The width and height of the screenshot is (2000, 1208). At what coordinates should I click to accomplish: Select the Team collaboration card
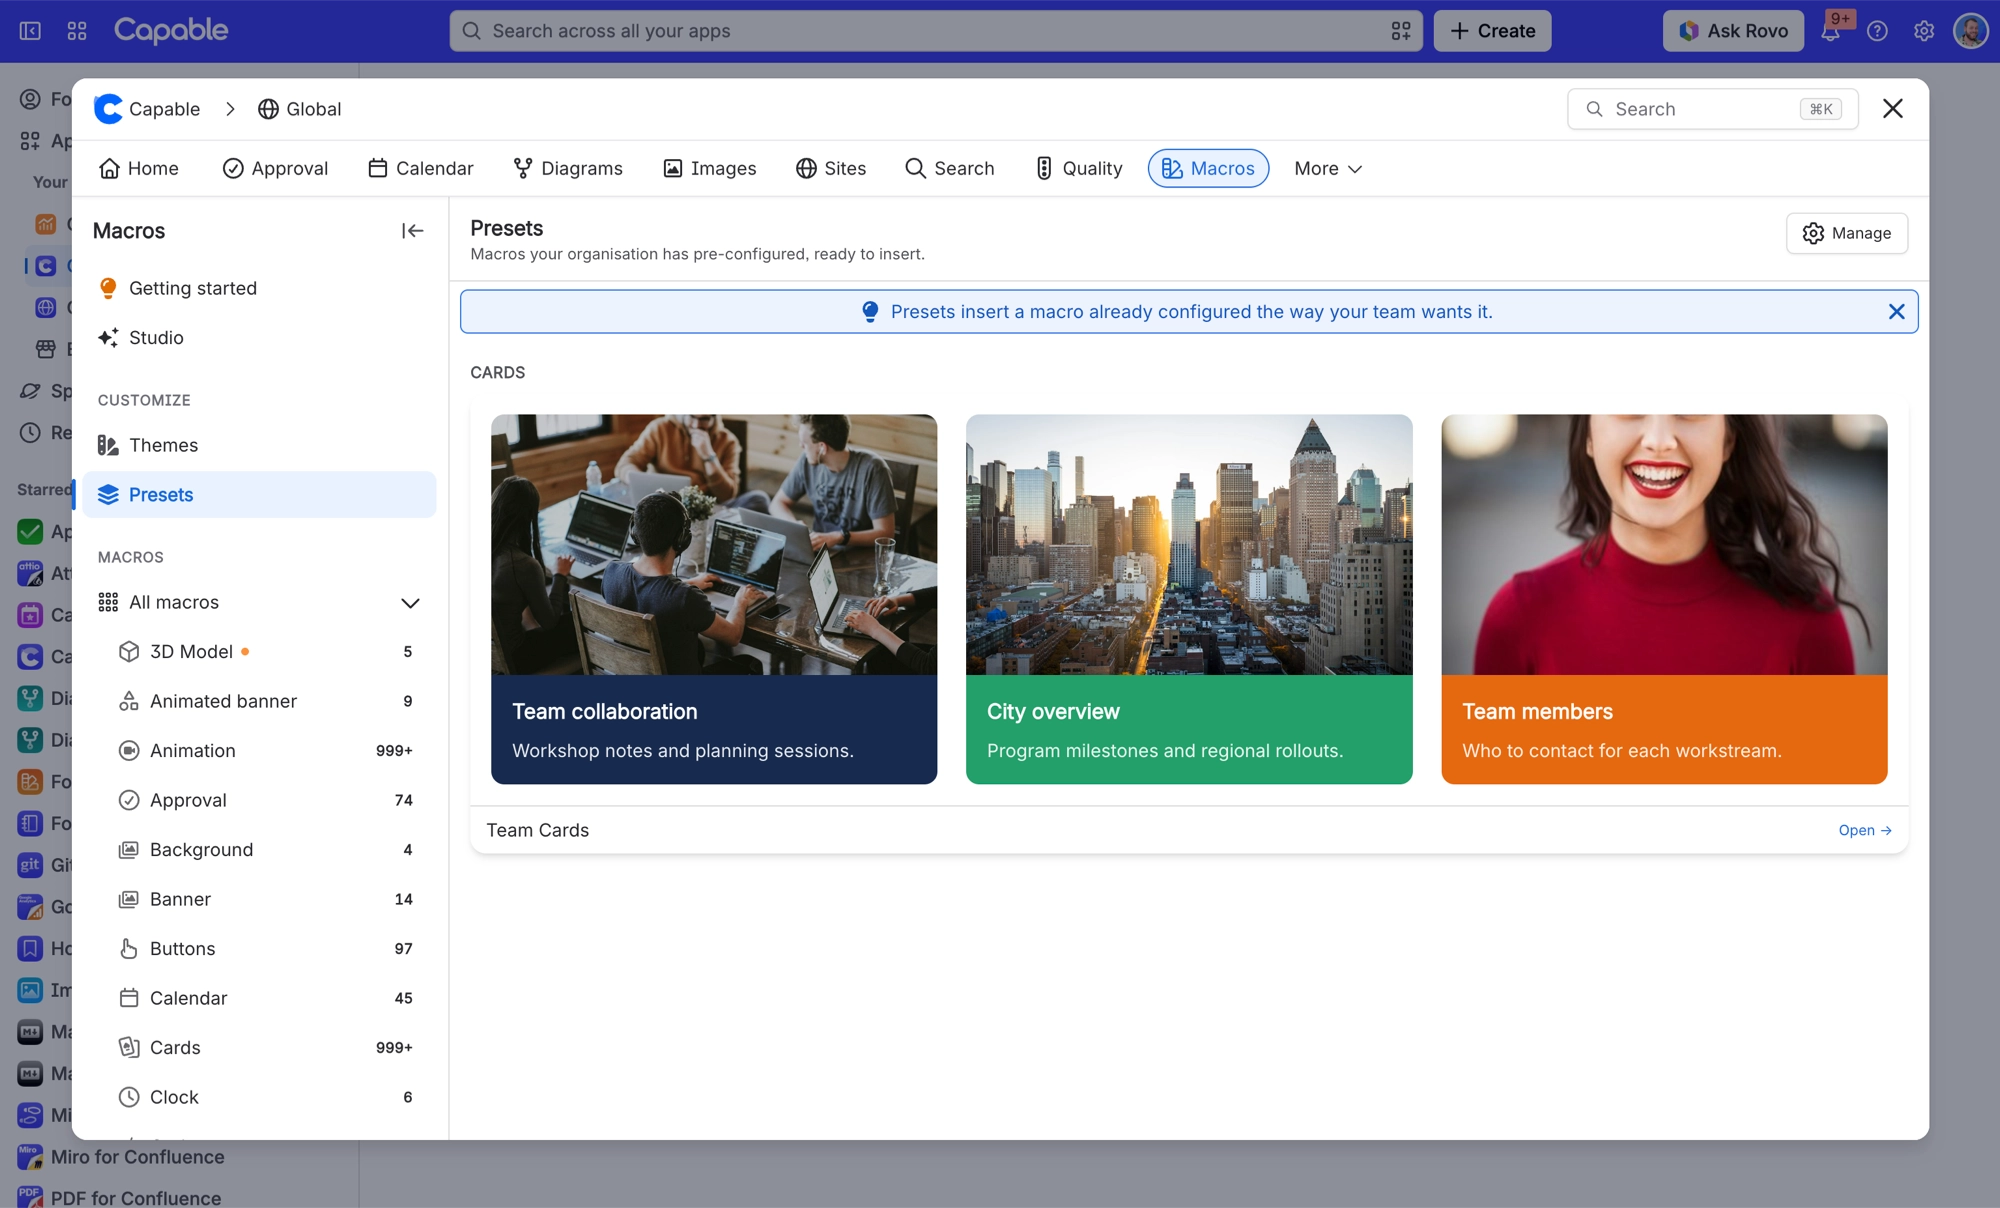(x=714, y=599)
